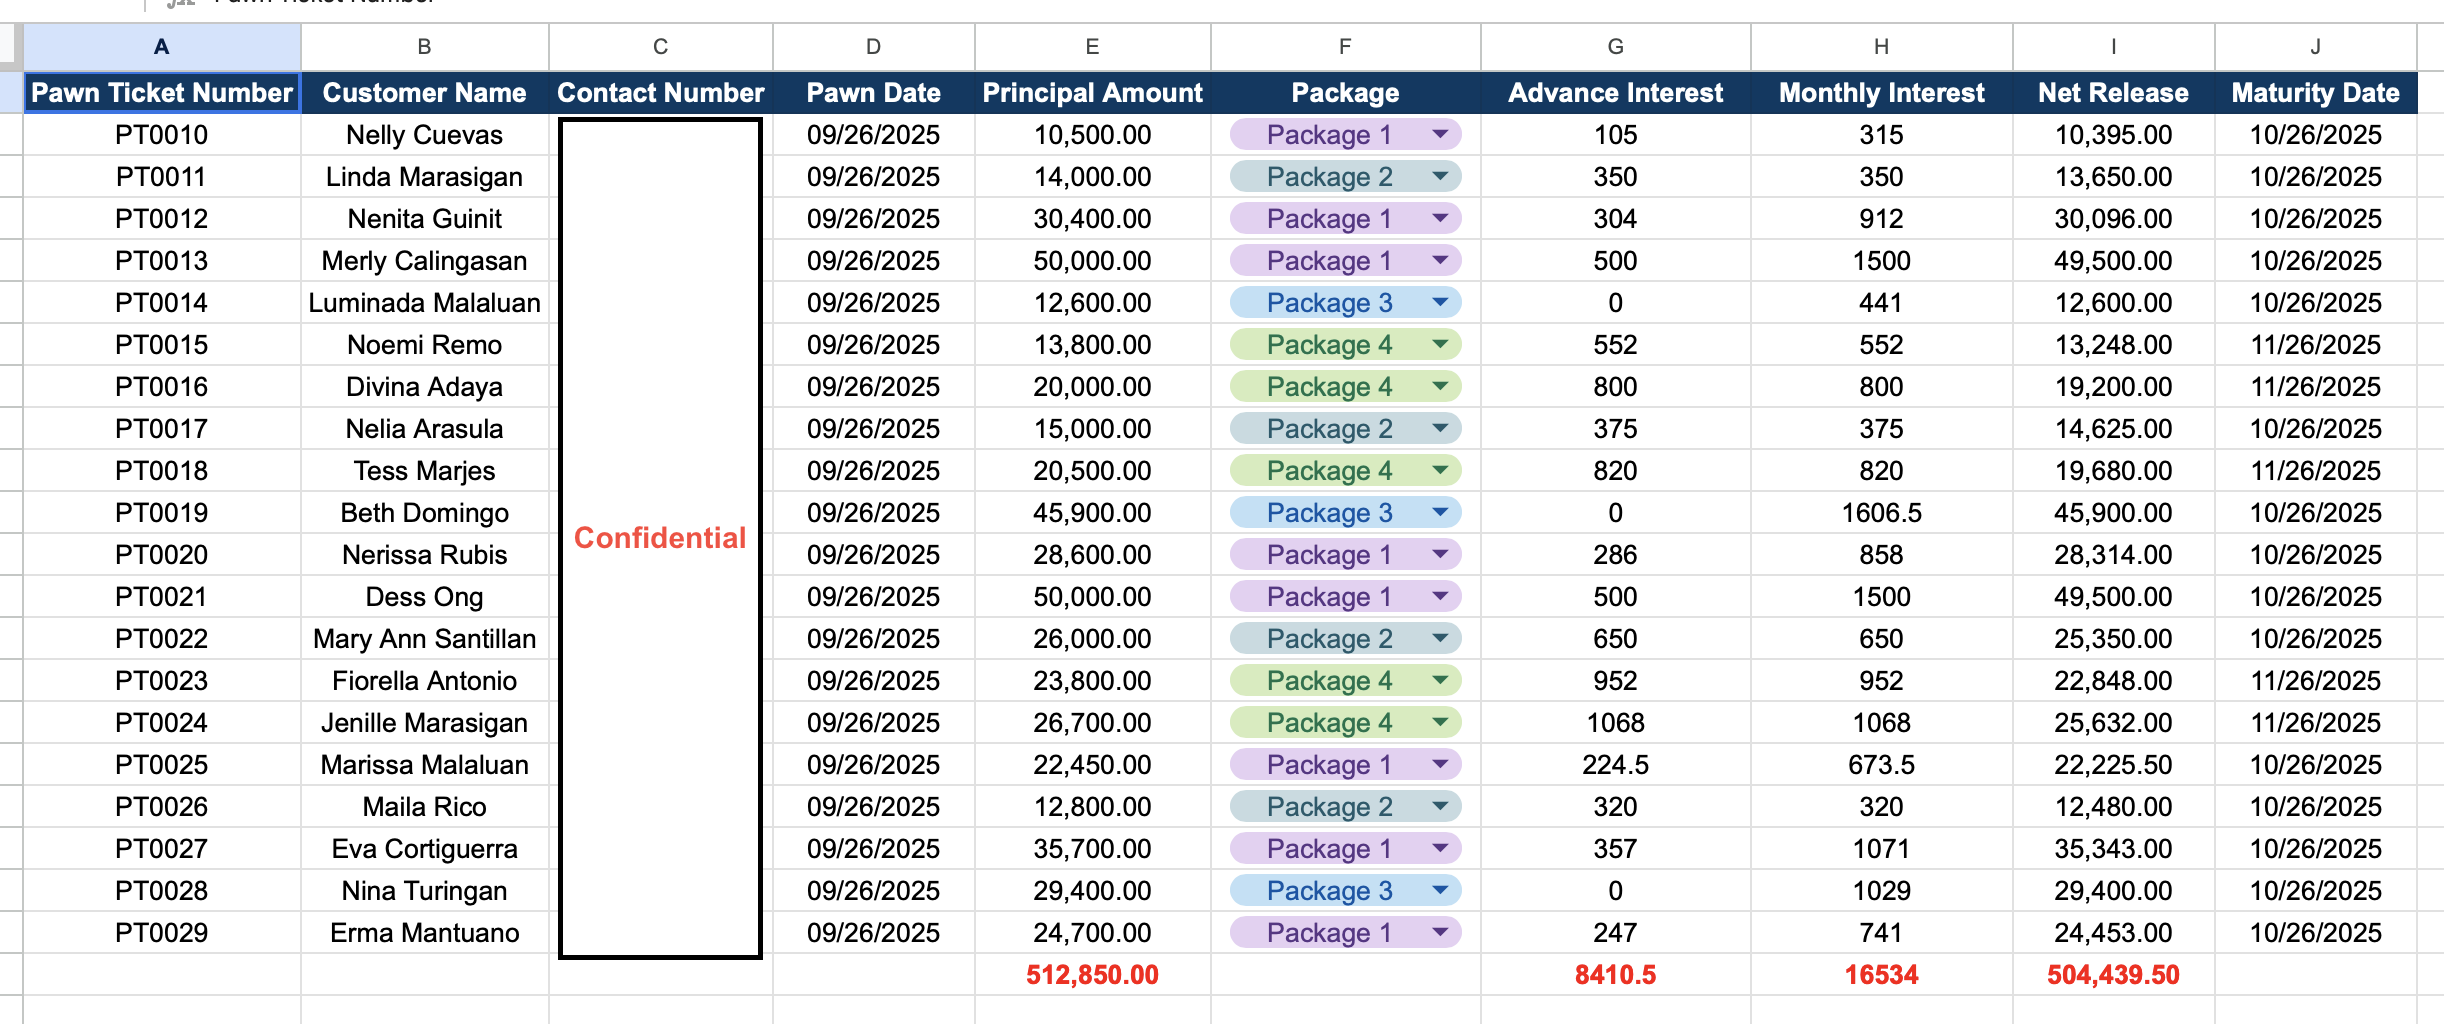Open the Package 4 dropdown for Noemi Remo
Viewport: 2444px width, 1024px height.
[1440, 344]
